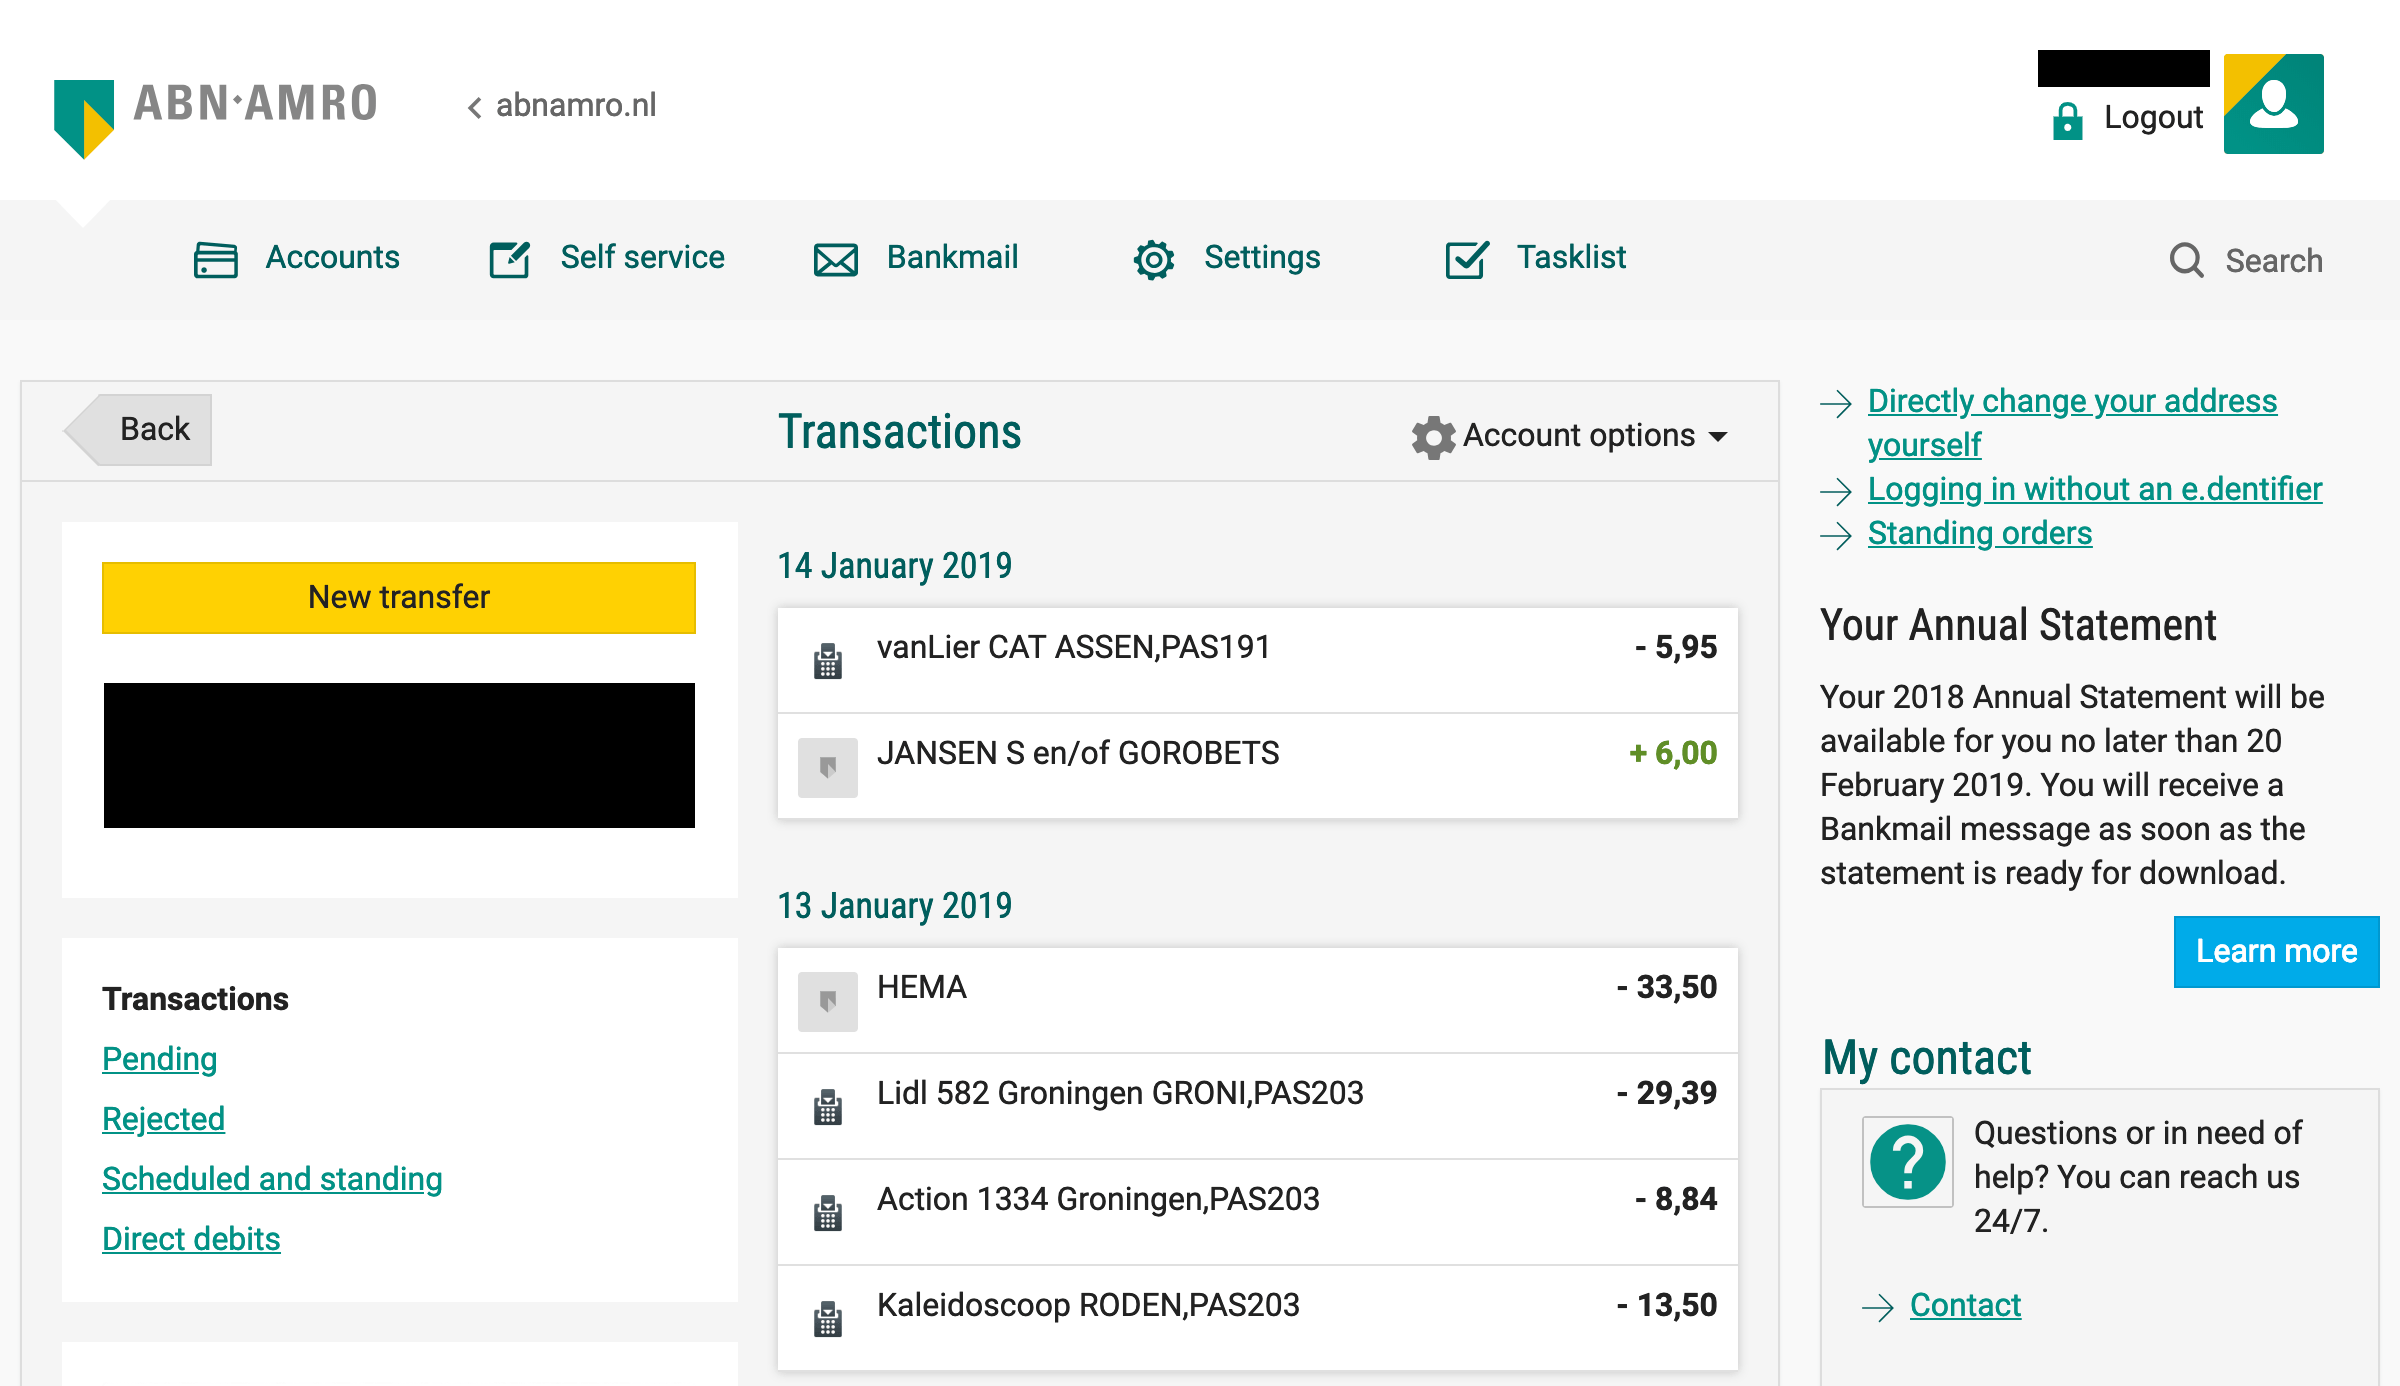
Task: Click the card terminal icon for Kaleidoscoop RODEN
Action: (x=828, y=1318)
